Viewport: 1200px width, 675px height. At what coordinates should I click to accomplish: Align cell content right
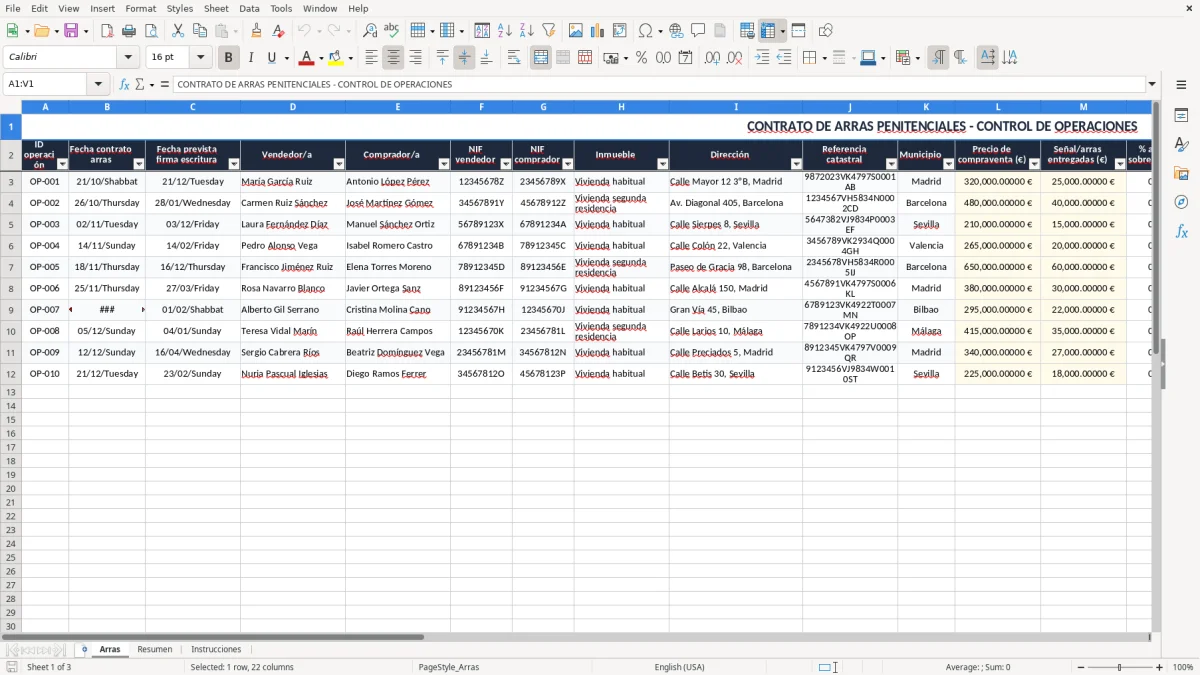(x=415, y=58)
